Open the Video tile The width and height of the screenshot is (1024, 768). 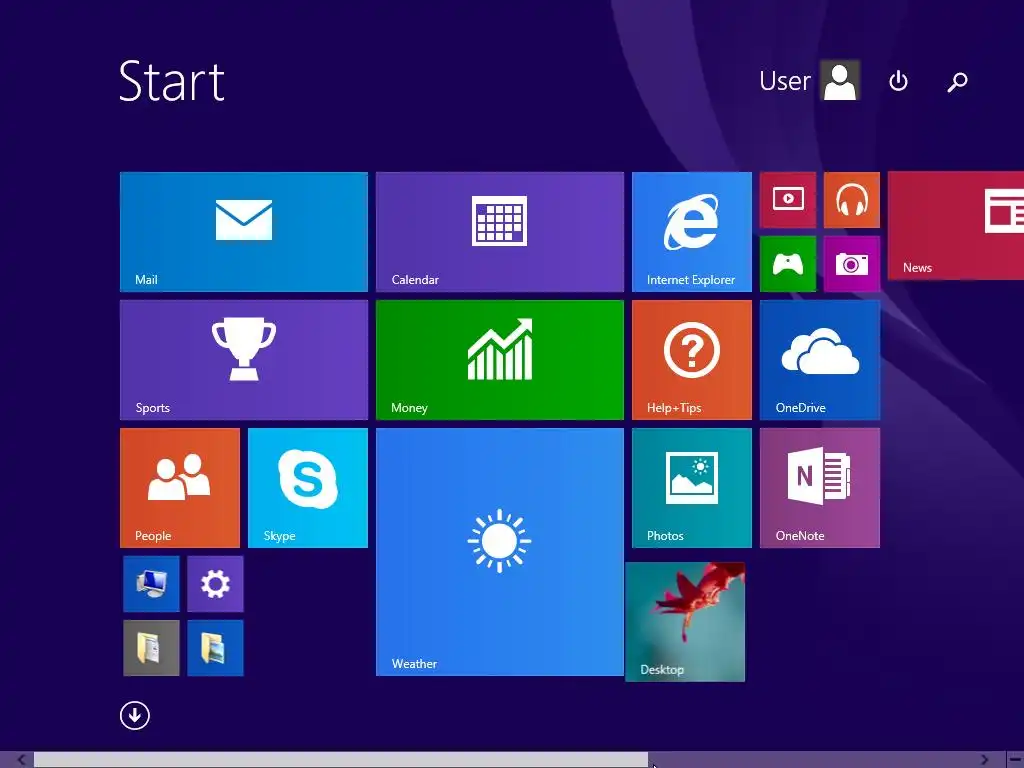[x=788, y=200]
